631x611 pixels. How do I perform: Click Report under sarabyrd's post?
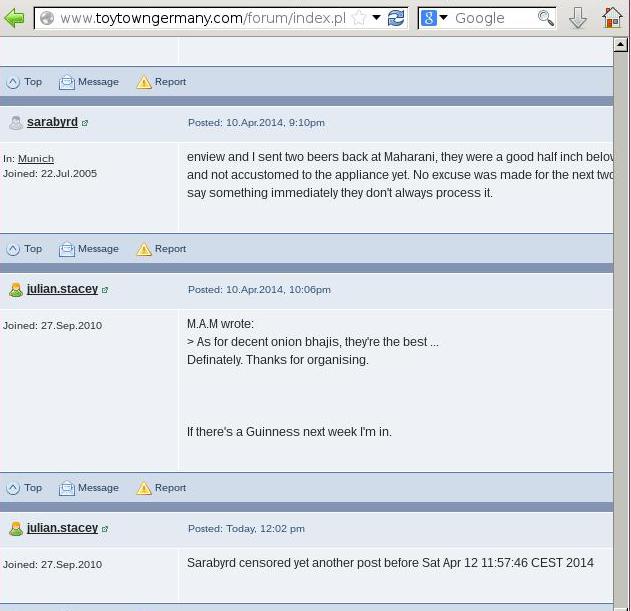(161, 249)
